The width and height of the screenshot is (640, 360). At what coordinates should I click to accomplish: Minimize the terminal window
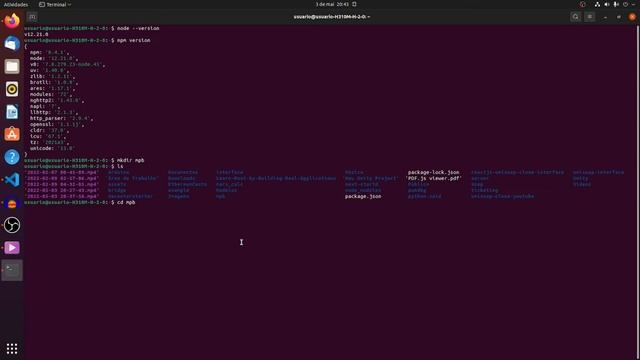click(x=605, y=17)
